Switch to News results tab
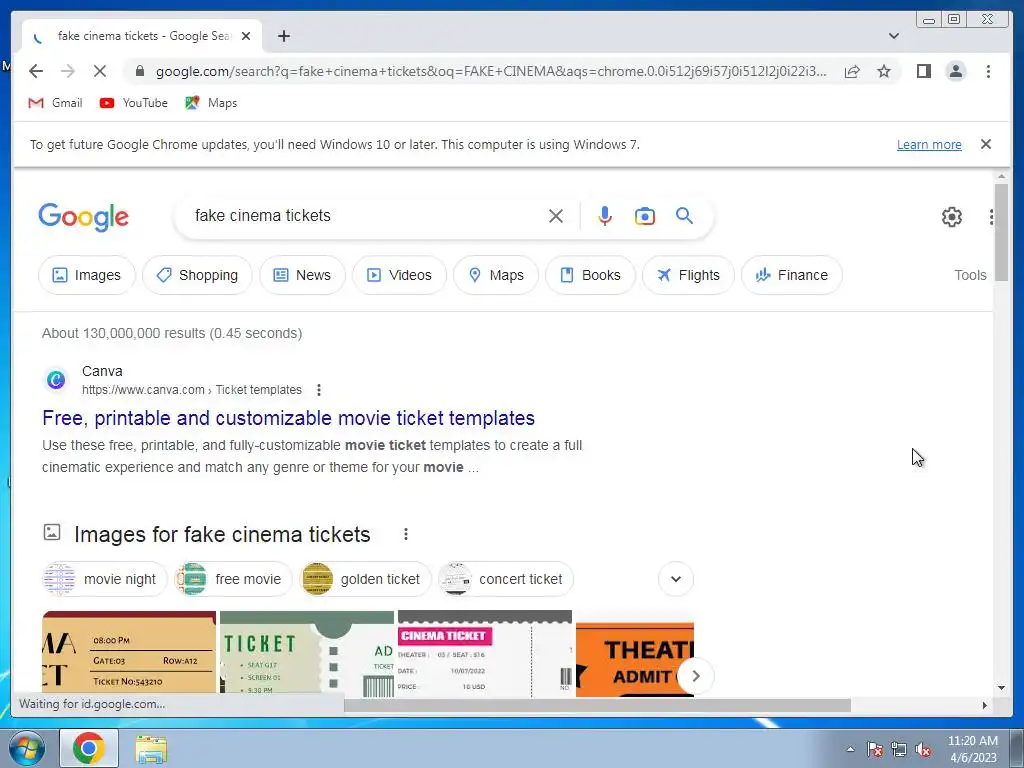This screenshot has height=768, width=1024. (302, 275)
